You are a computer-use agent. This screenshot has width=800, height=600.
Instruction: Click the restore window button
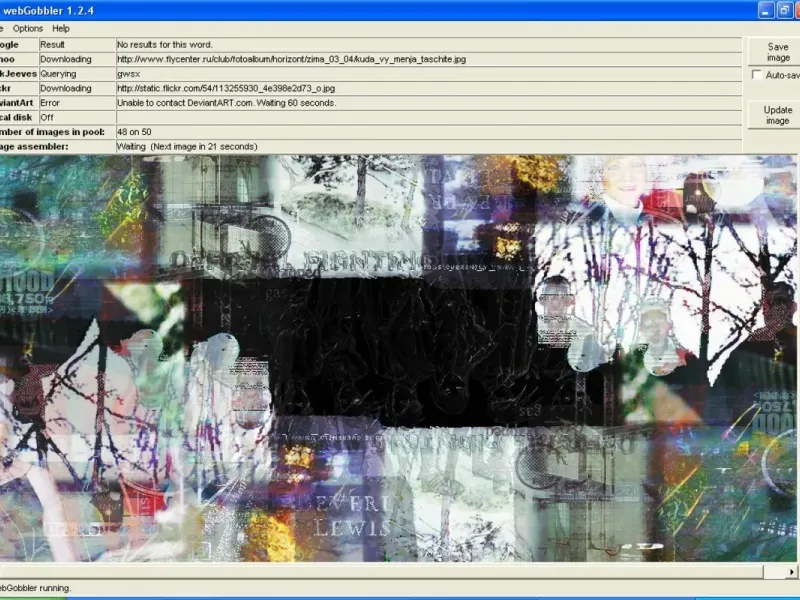point(785,10)
